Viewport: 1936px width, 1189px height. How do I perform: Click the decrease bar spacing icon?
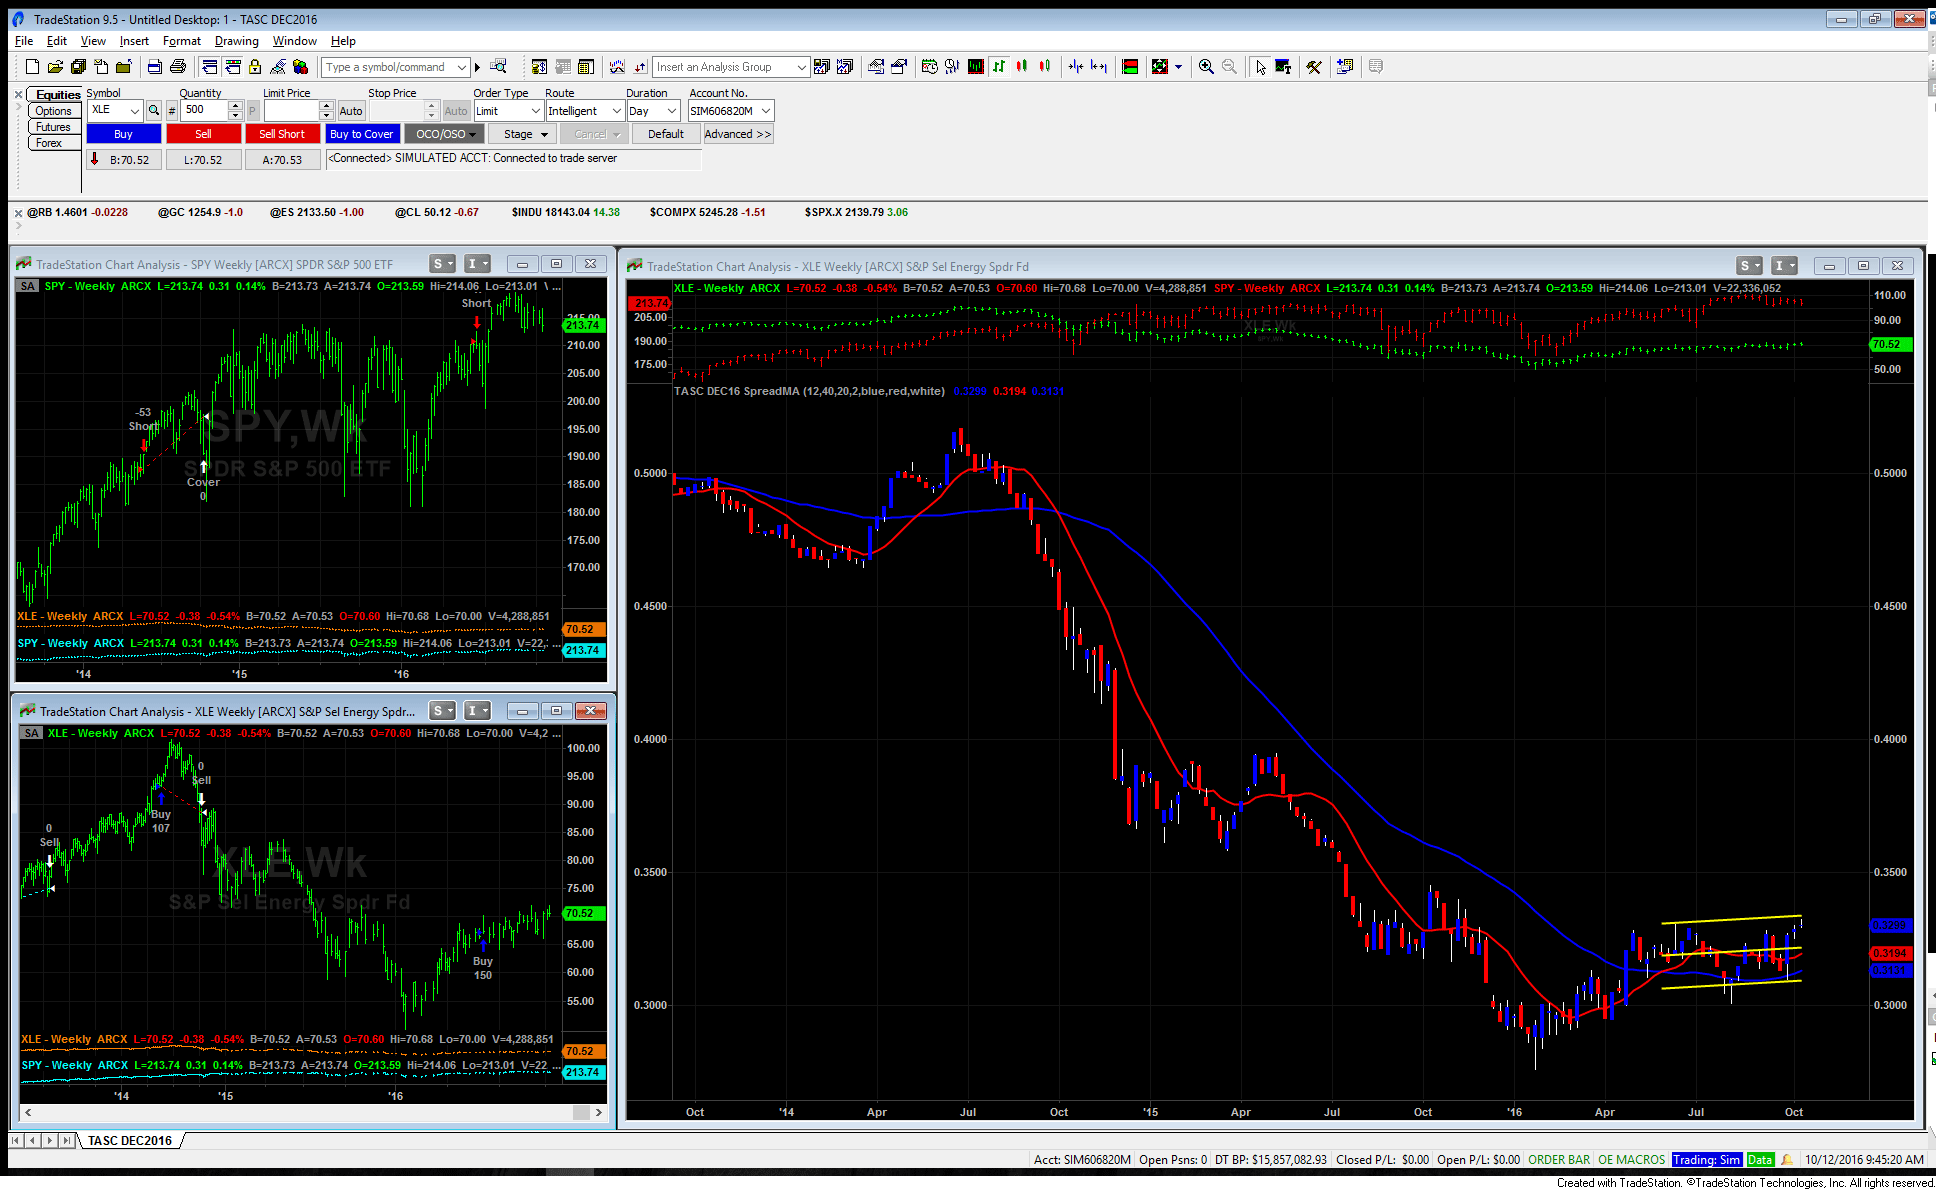click(x=1076, y=67)
